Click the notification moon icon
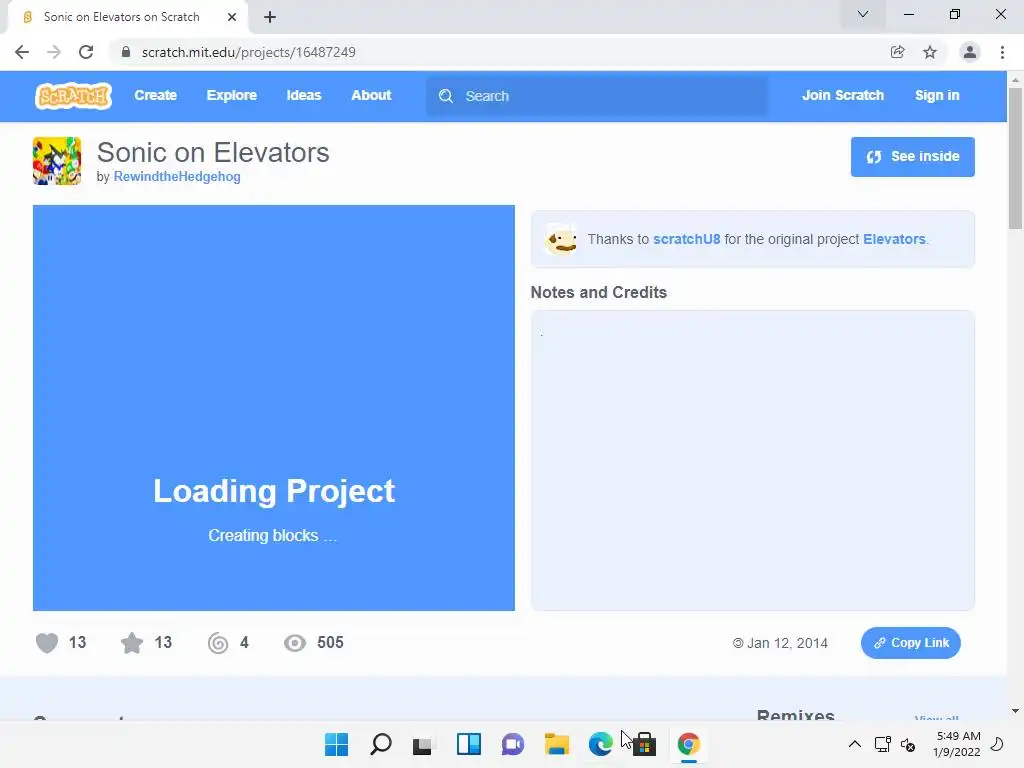 [997, 744]
